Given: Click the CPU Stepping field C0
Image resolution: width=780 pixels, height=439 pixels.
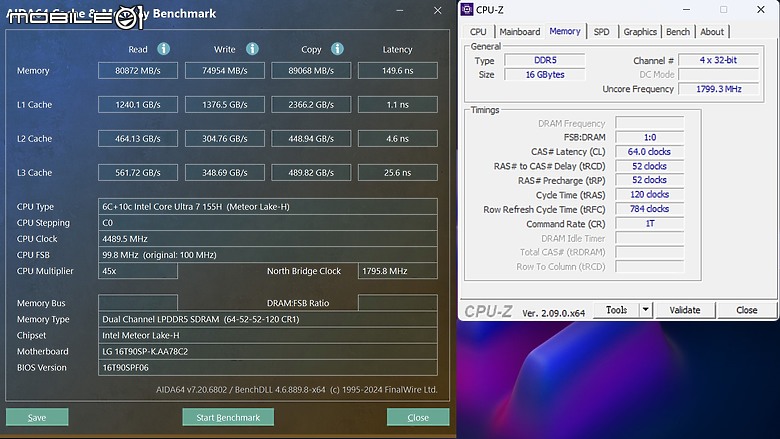Looking at the screenshot, I should (268, 222).
